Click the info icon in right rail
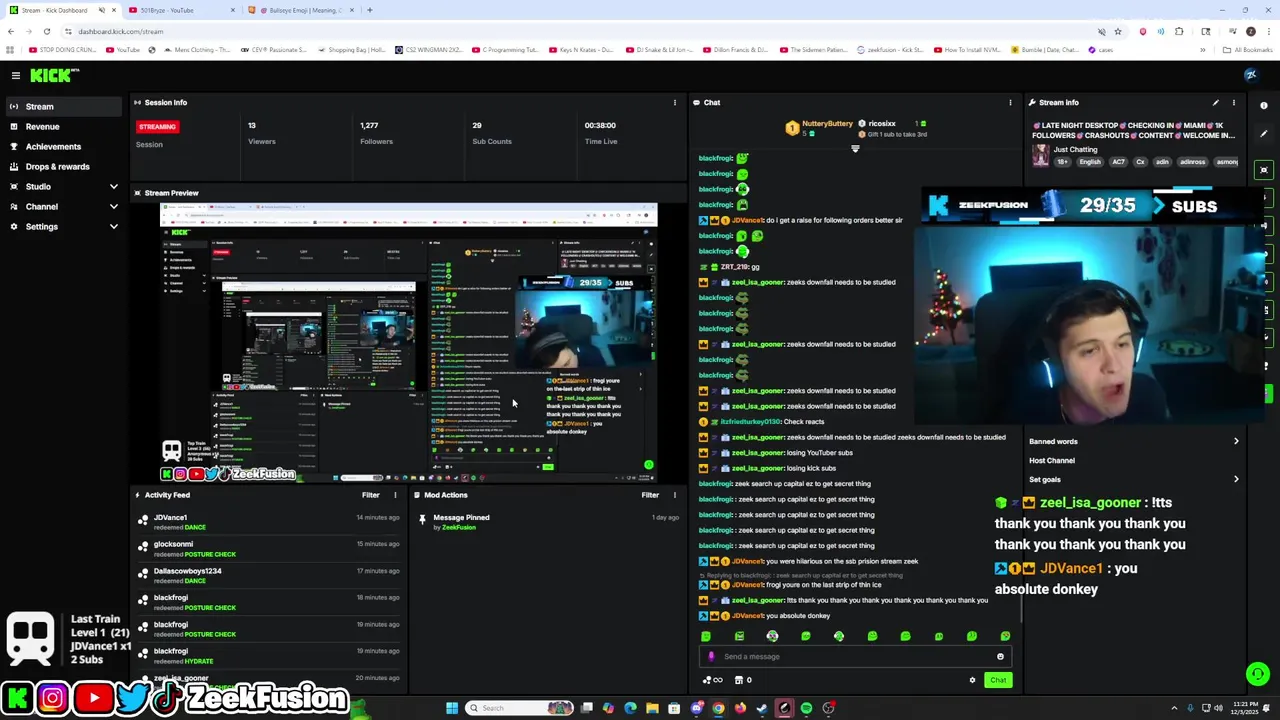 pyautogui.click(x=1264, y=105)
